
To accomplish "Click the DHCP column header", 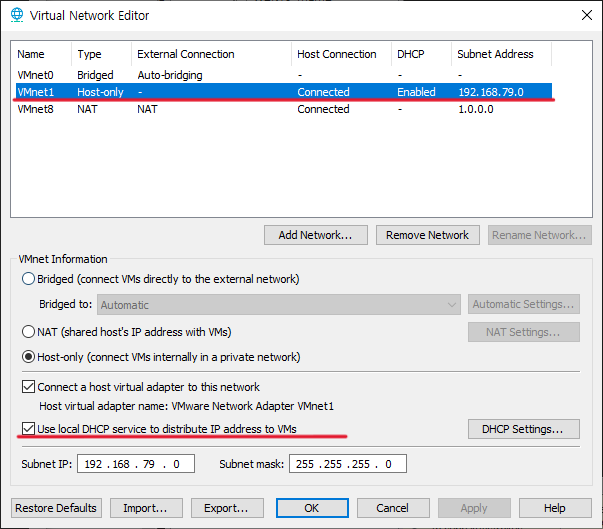I will click(421, 54).
